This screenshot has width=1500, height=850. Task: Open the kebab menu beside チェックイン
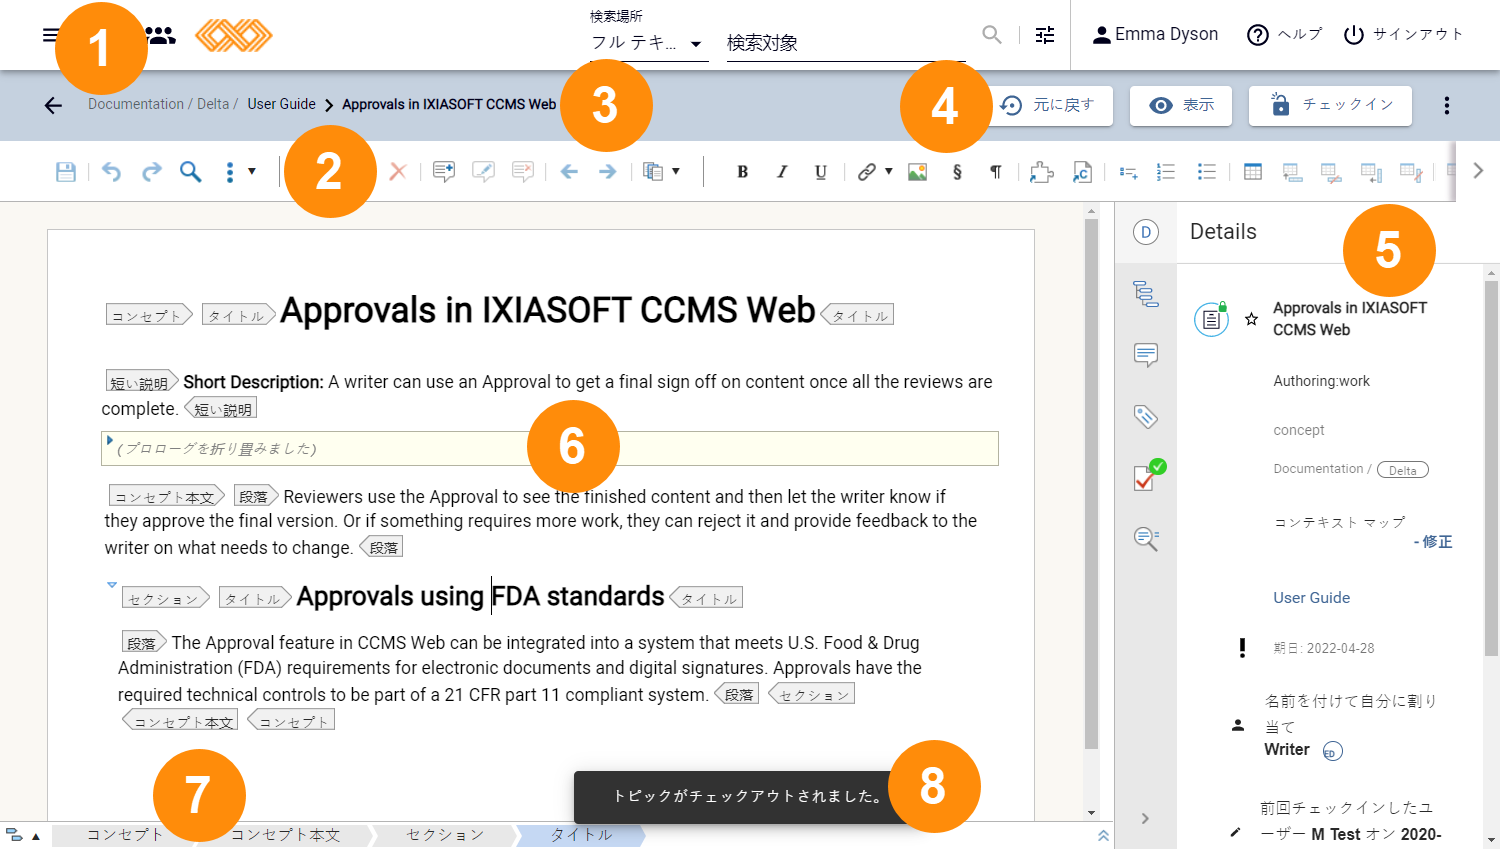[x=1447, y=105]
